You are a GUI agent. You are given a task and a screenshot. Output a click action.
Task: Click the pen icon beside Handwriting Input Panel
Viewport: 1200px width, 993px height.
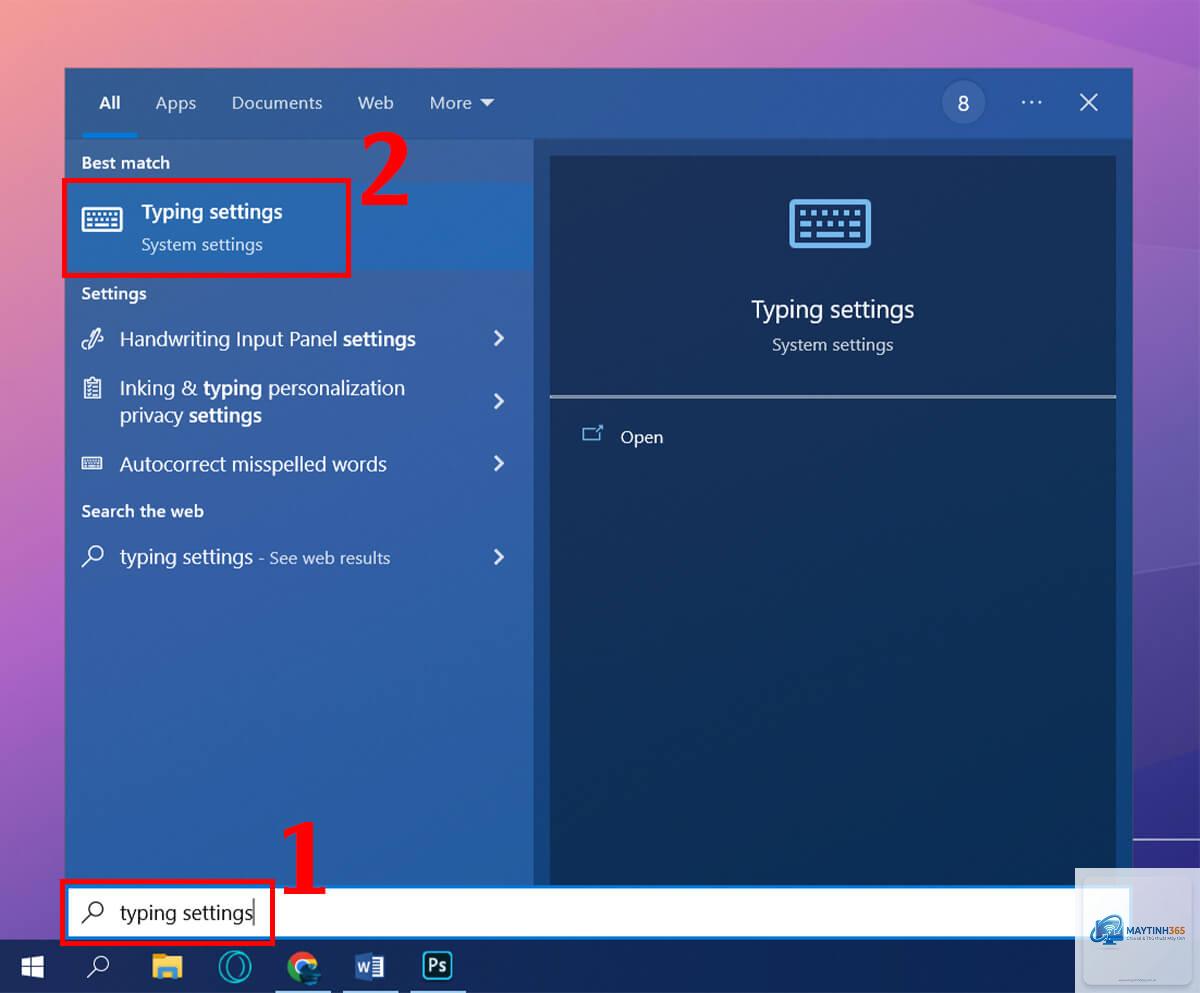92,339
